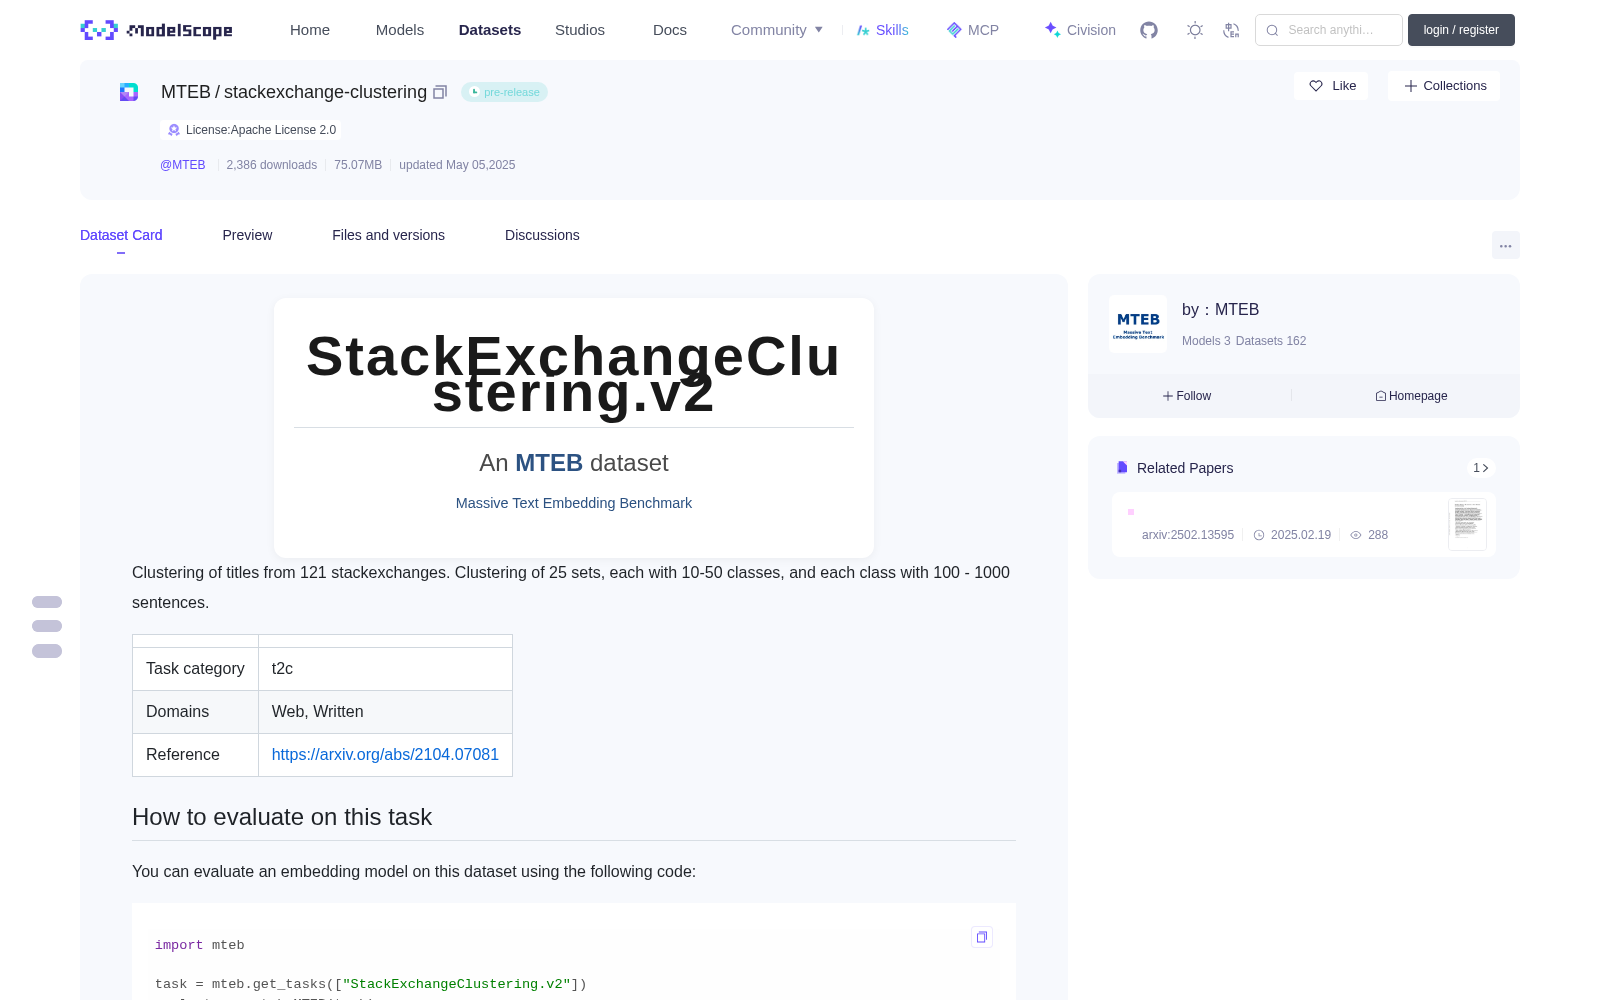Image resolution: width=1600 pixels, height=1000 pixels.
Task: Click the MTEB organization logo thumbnail
Action: tap(1138, 324)
